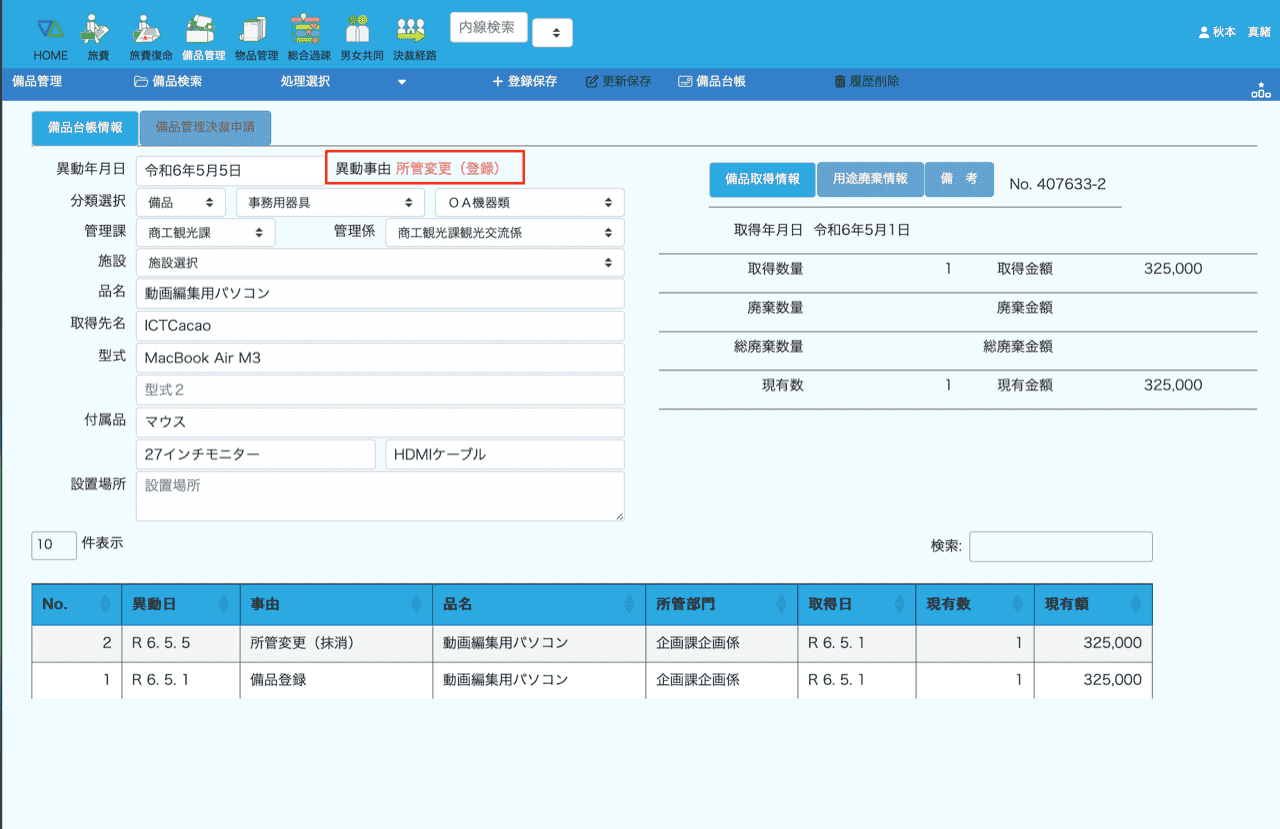This screenshot has height=829, width=1280.
Task: Expand the 施設選択 facility dropdown
Action: 380,263
